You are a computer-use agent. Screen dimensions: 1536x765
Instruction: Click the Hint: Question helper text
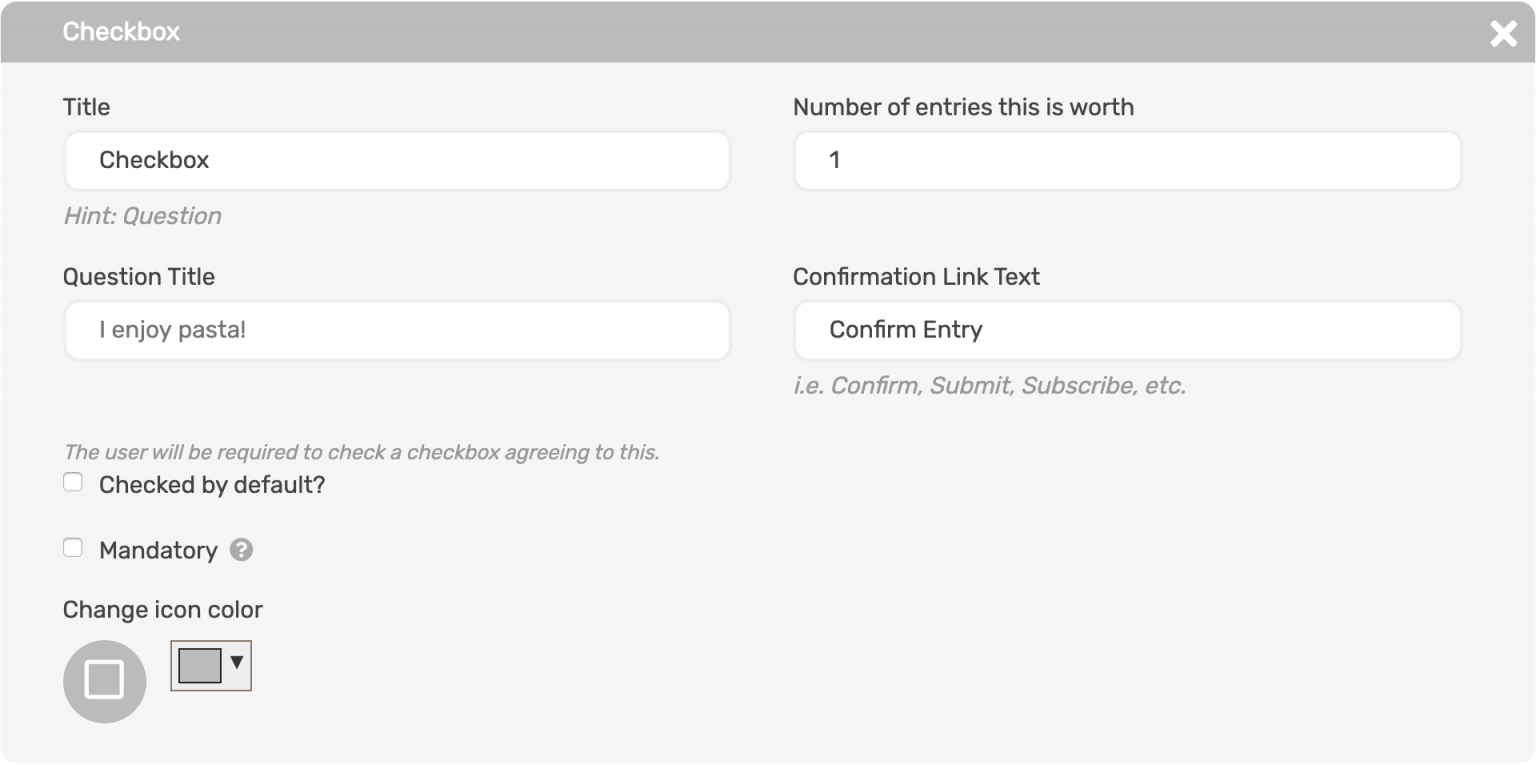point(143,216)
